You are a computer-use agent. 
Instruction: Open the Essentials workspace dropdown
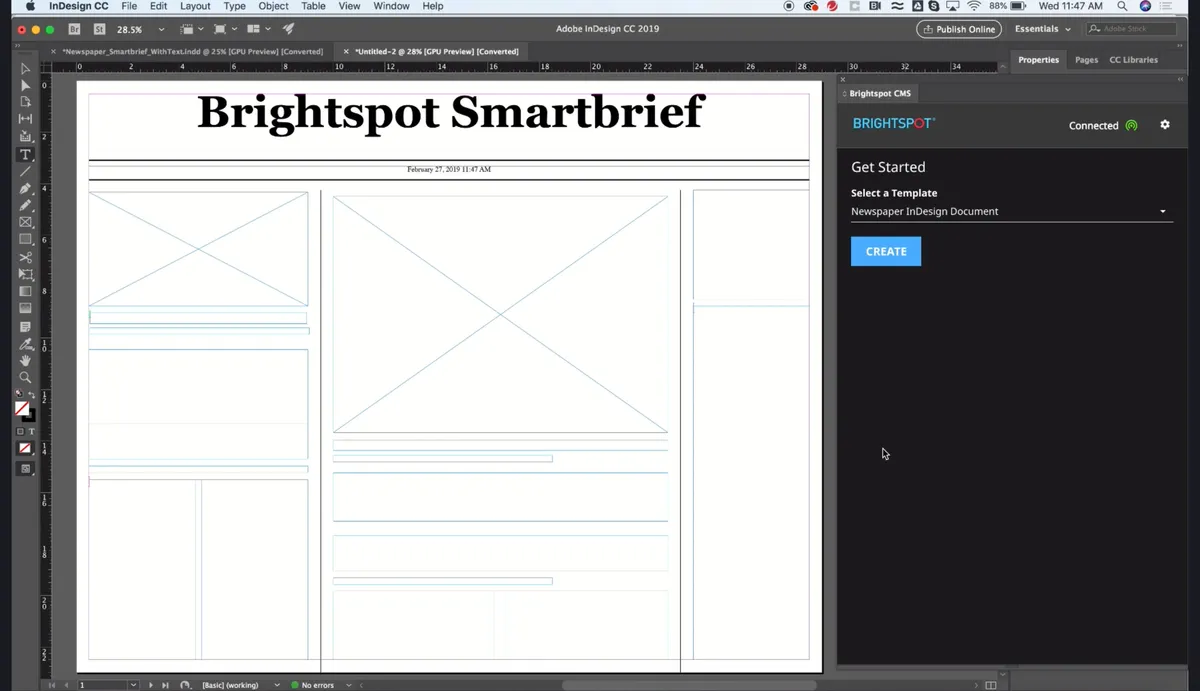coord(1042,29)
